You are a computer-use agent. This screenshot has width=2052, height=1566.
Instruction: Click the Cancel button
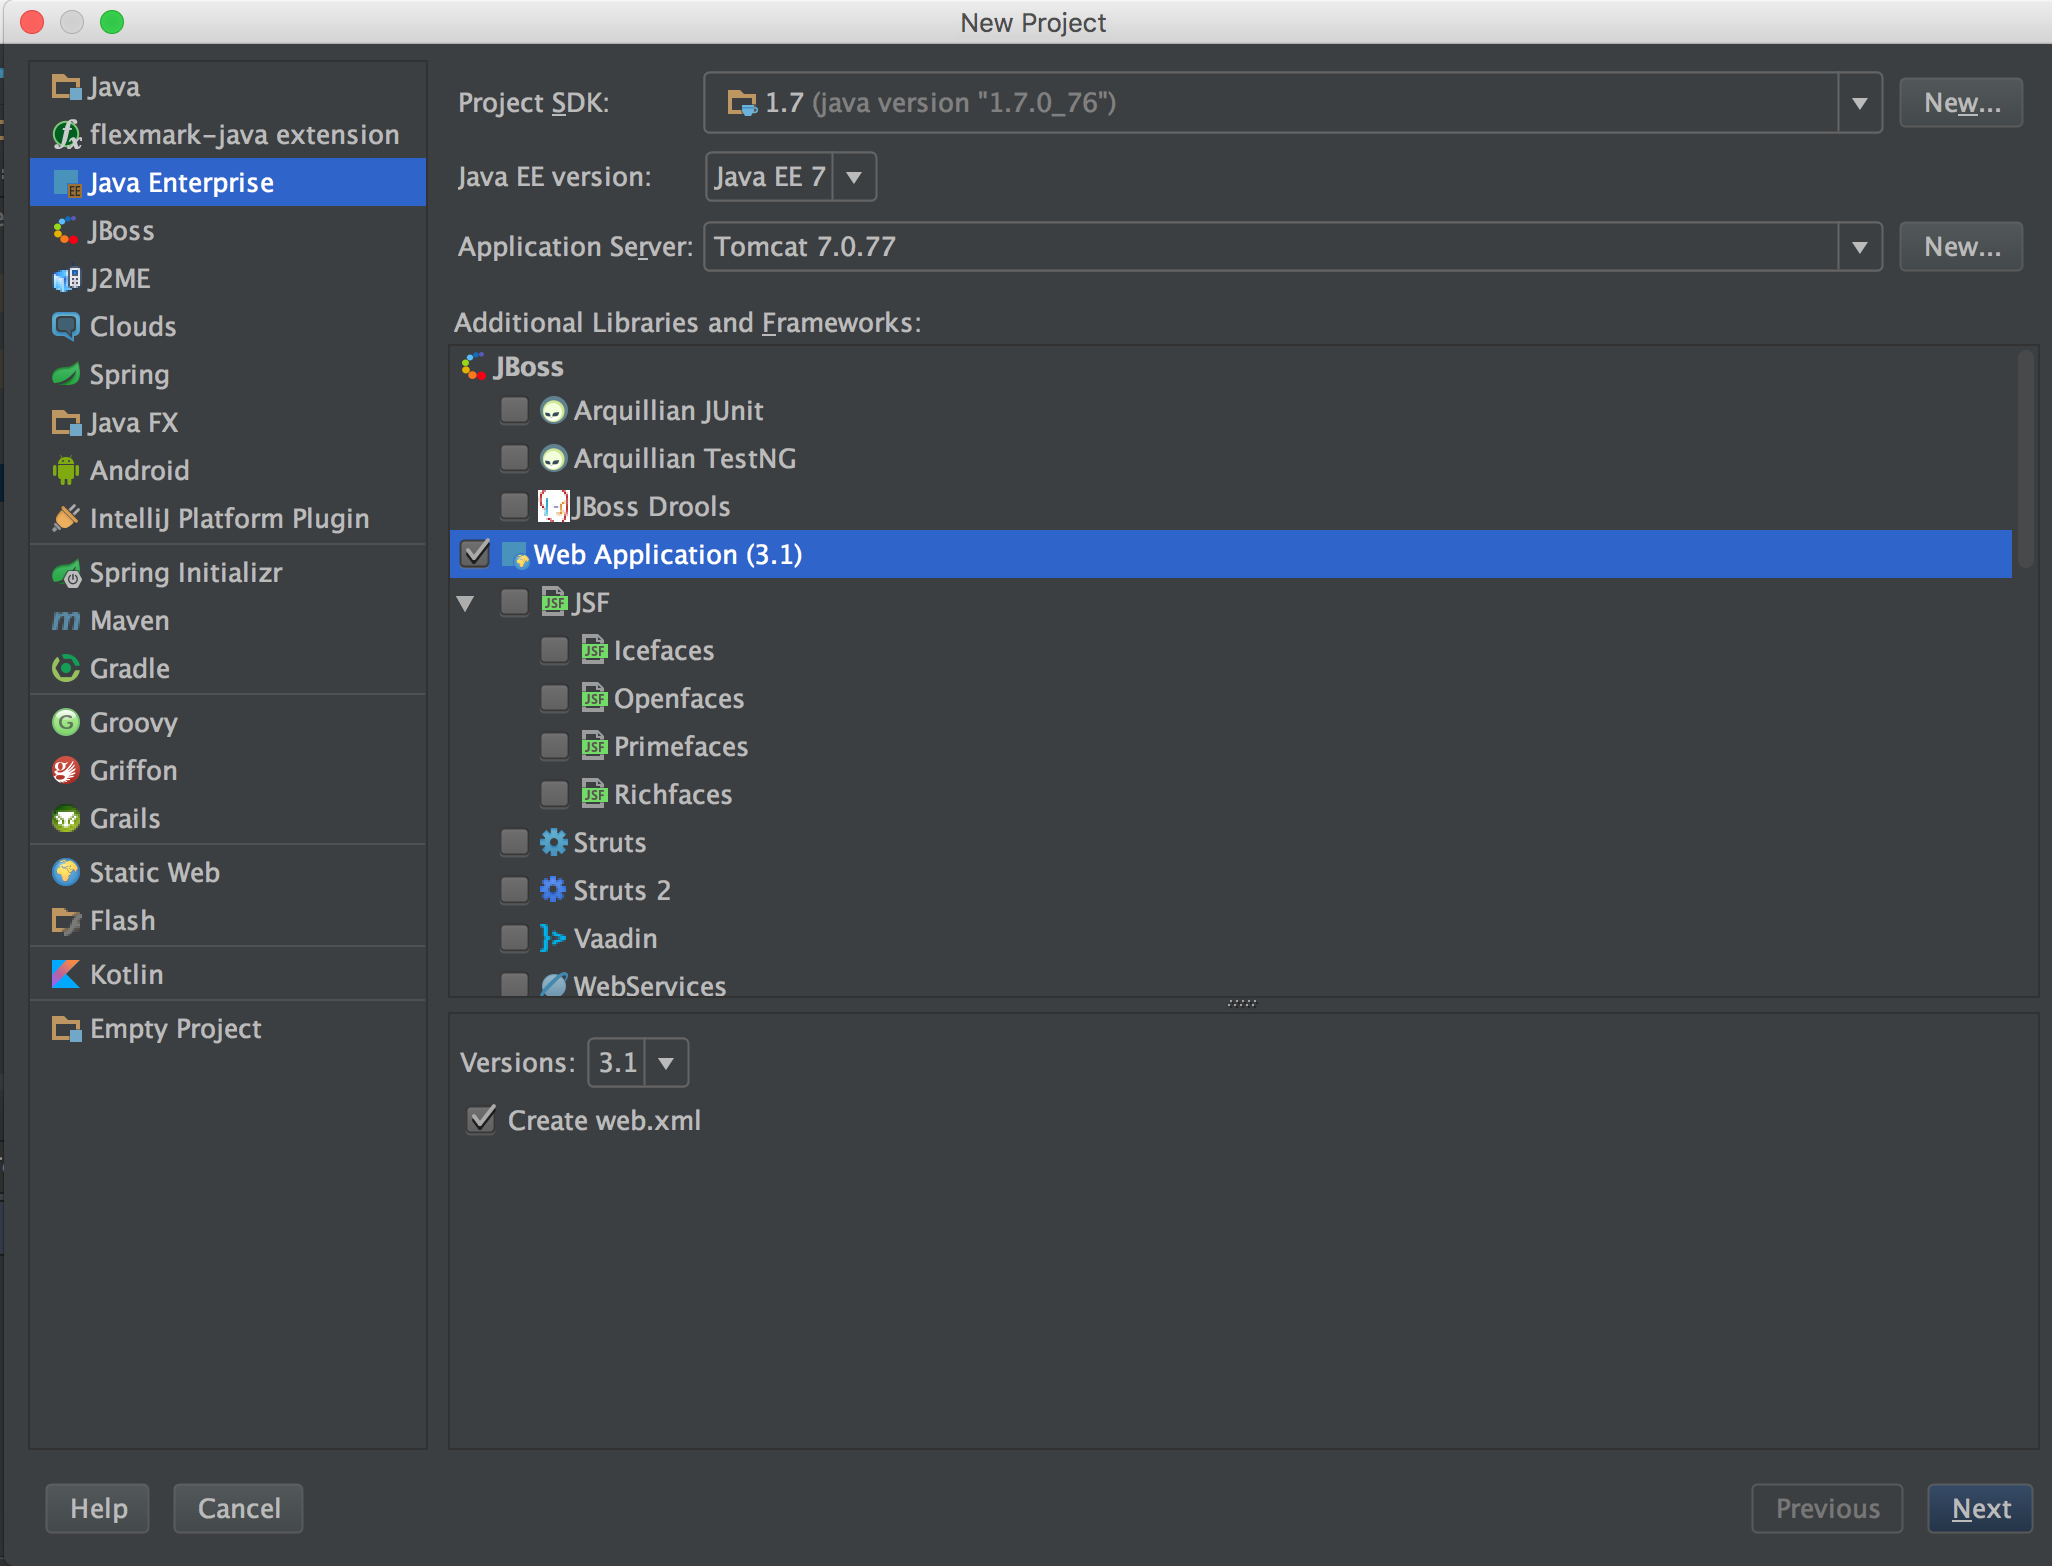point(239,1508)
